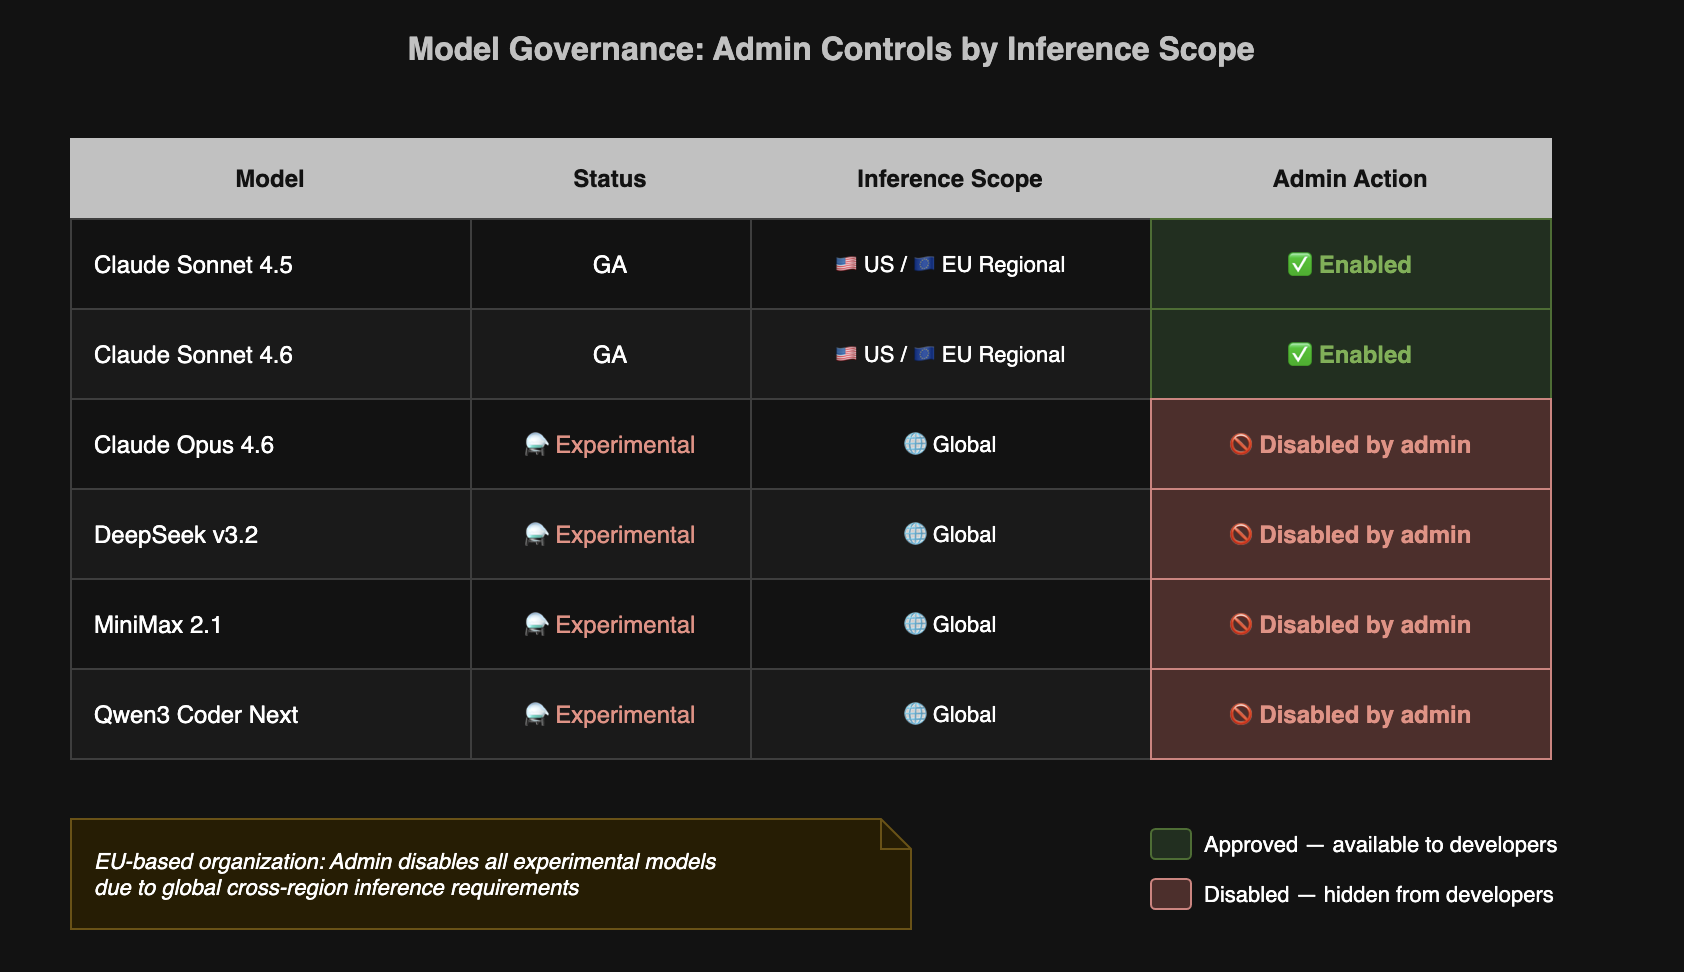The width and height of the screenshot is (1684, 972).
Task: Click the EU-based organization note box
Action: point(490,872)
